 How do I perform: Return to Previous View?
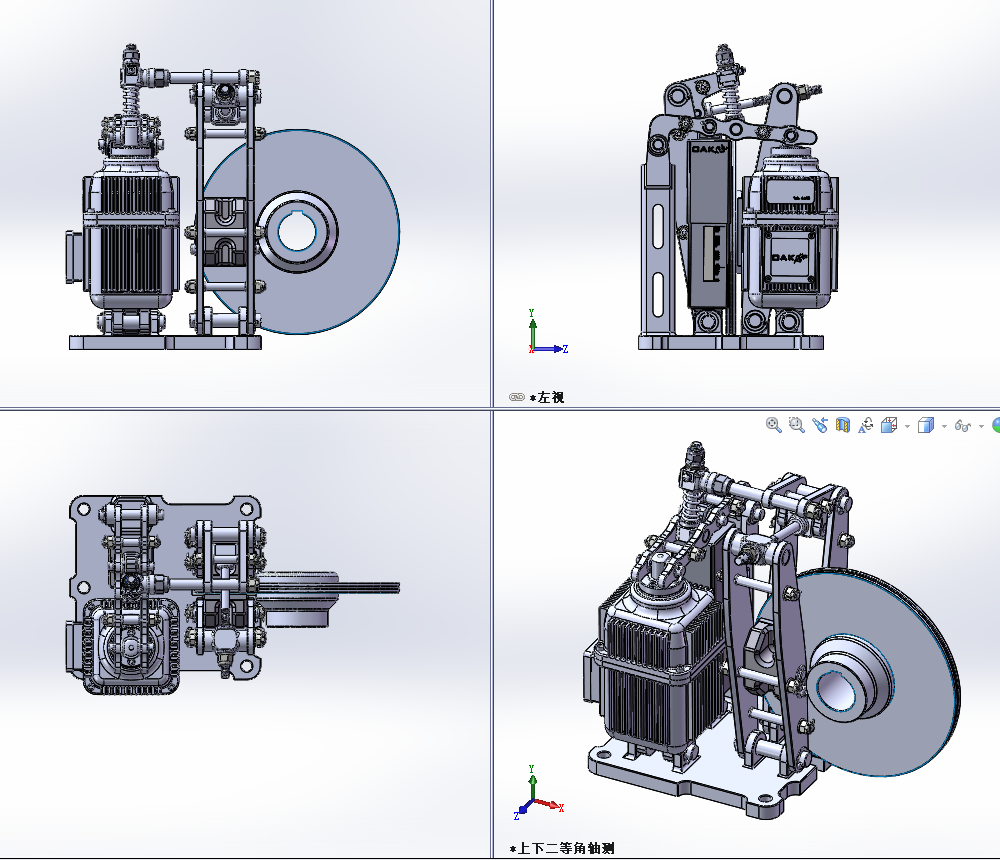point(820,425)
